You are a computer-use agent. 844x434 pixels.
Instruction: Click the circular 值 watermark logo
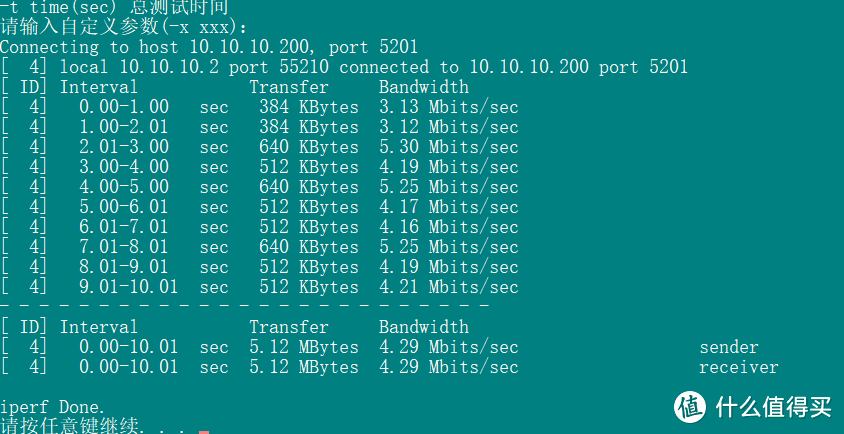(x=690, y=407)
